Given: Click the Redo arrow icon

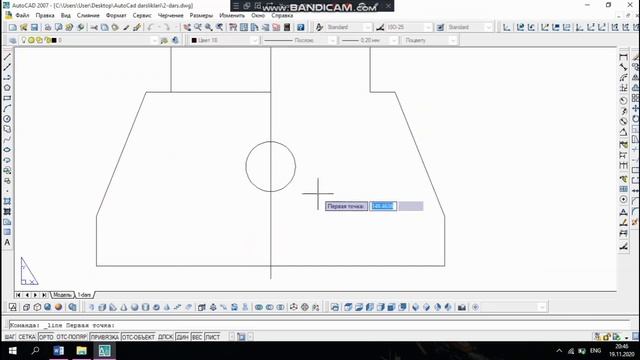Looking at the screenshot, I should (x=167, y=27).
